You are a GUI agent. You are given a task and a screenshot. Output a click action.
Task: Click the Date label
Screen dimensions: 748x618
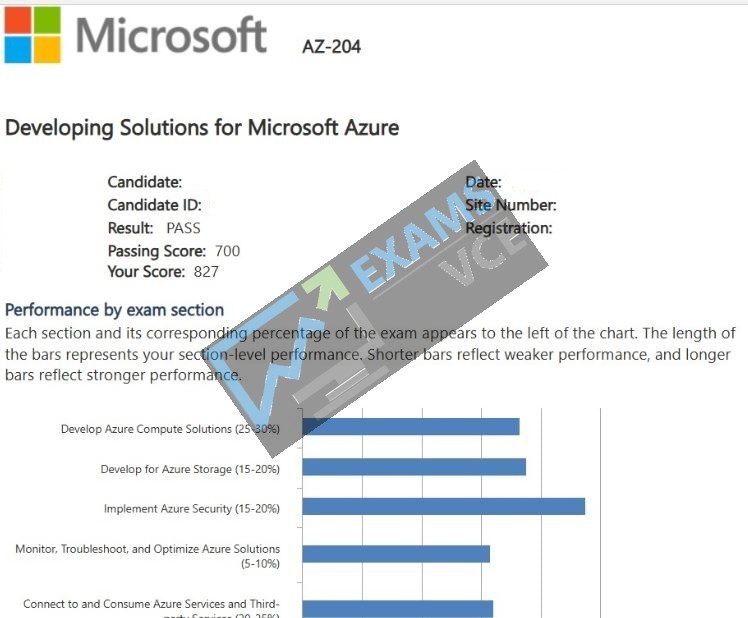point(483,182)
